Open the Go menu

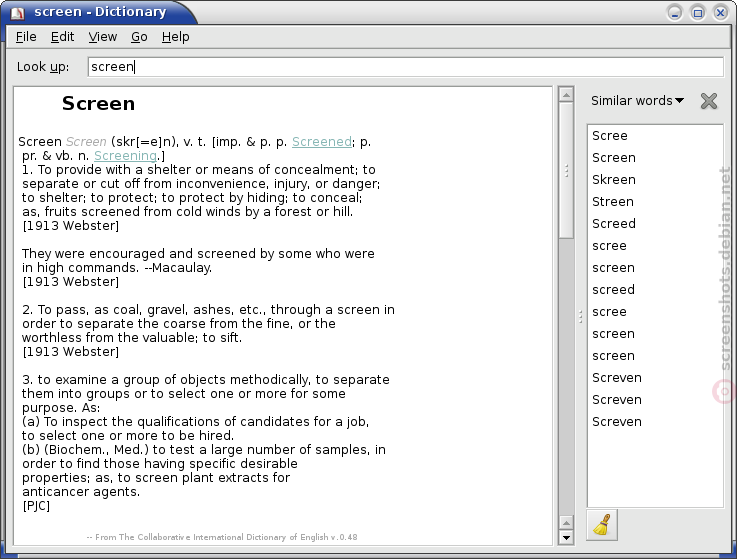[139, 37]
